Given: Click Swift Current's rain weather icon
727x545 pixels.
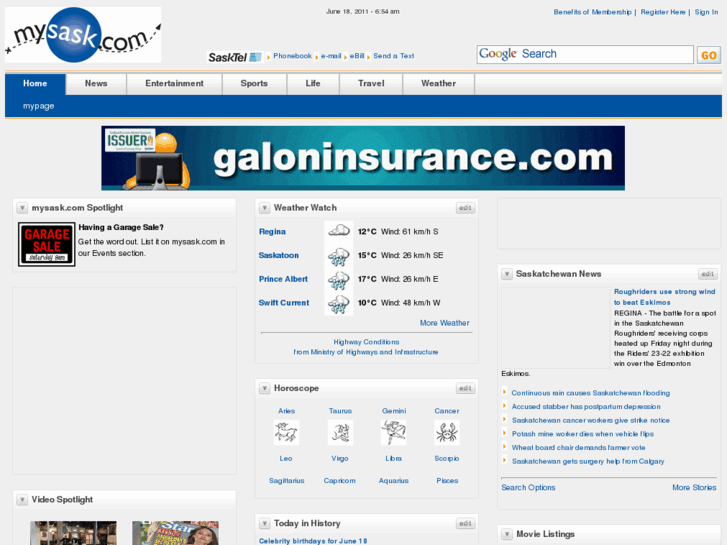Looking at the screenshot, I should (x=339, y=303).
